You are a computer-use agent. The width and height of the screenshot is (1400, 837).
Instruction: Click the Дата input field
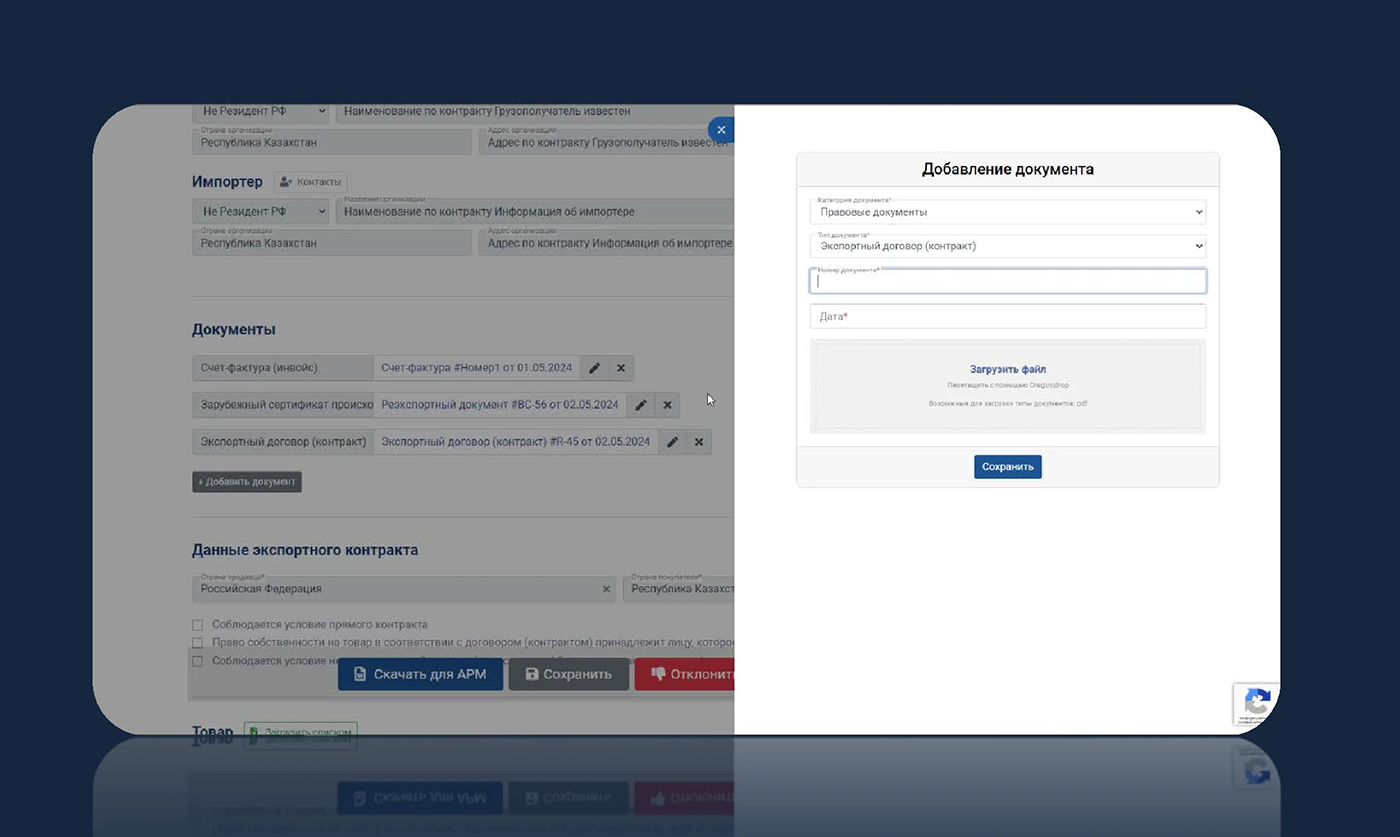[x=1008, y=316]
